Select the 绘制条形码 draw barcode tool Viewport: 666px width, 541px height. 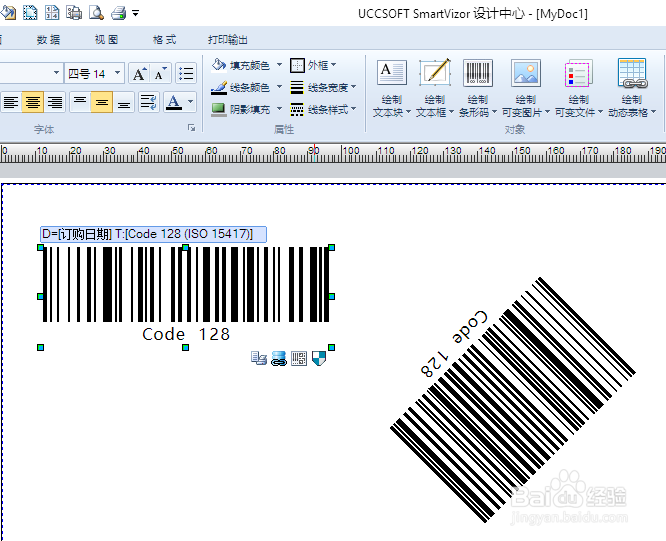click(x=478, y=88)
